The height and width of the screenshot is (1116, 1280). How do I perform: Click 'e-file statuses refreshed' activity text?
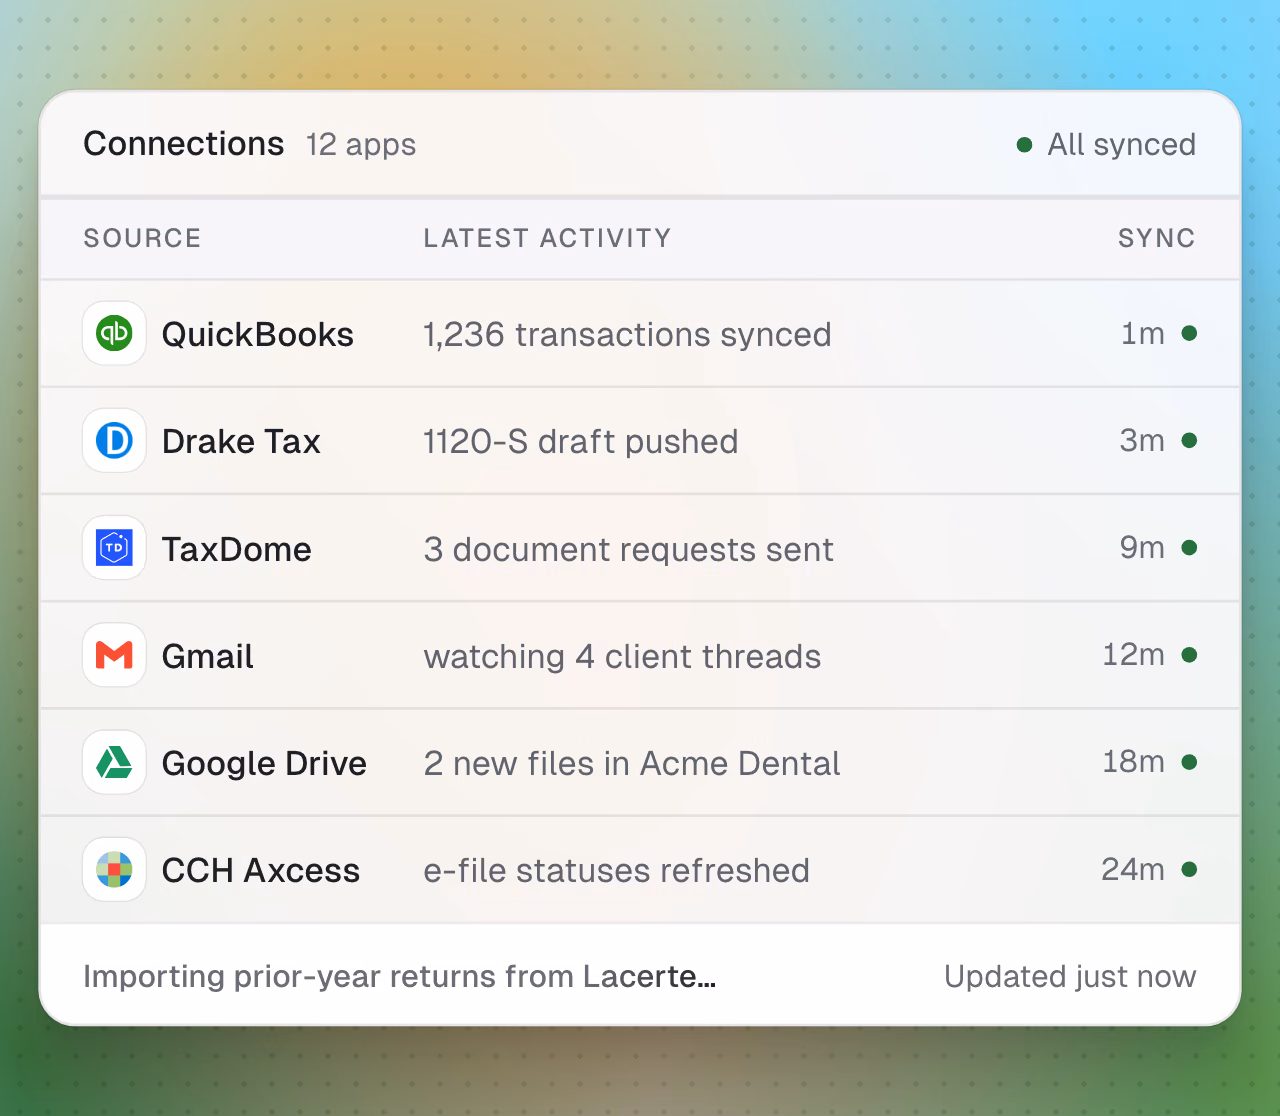616,870
